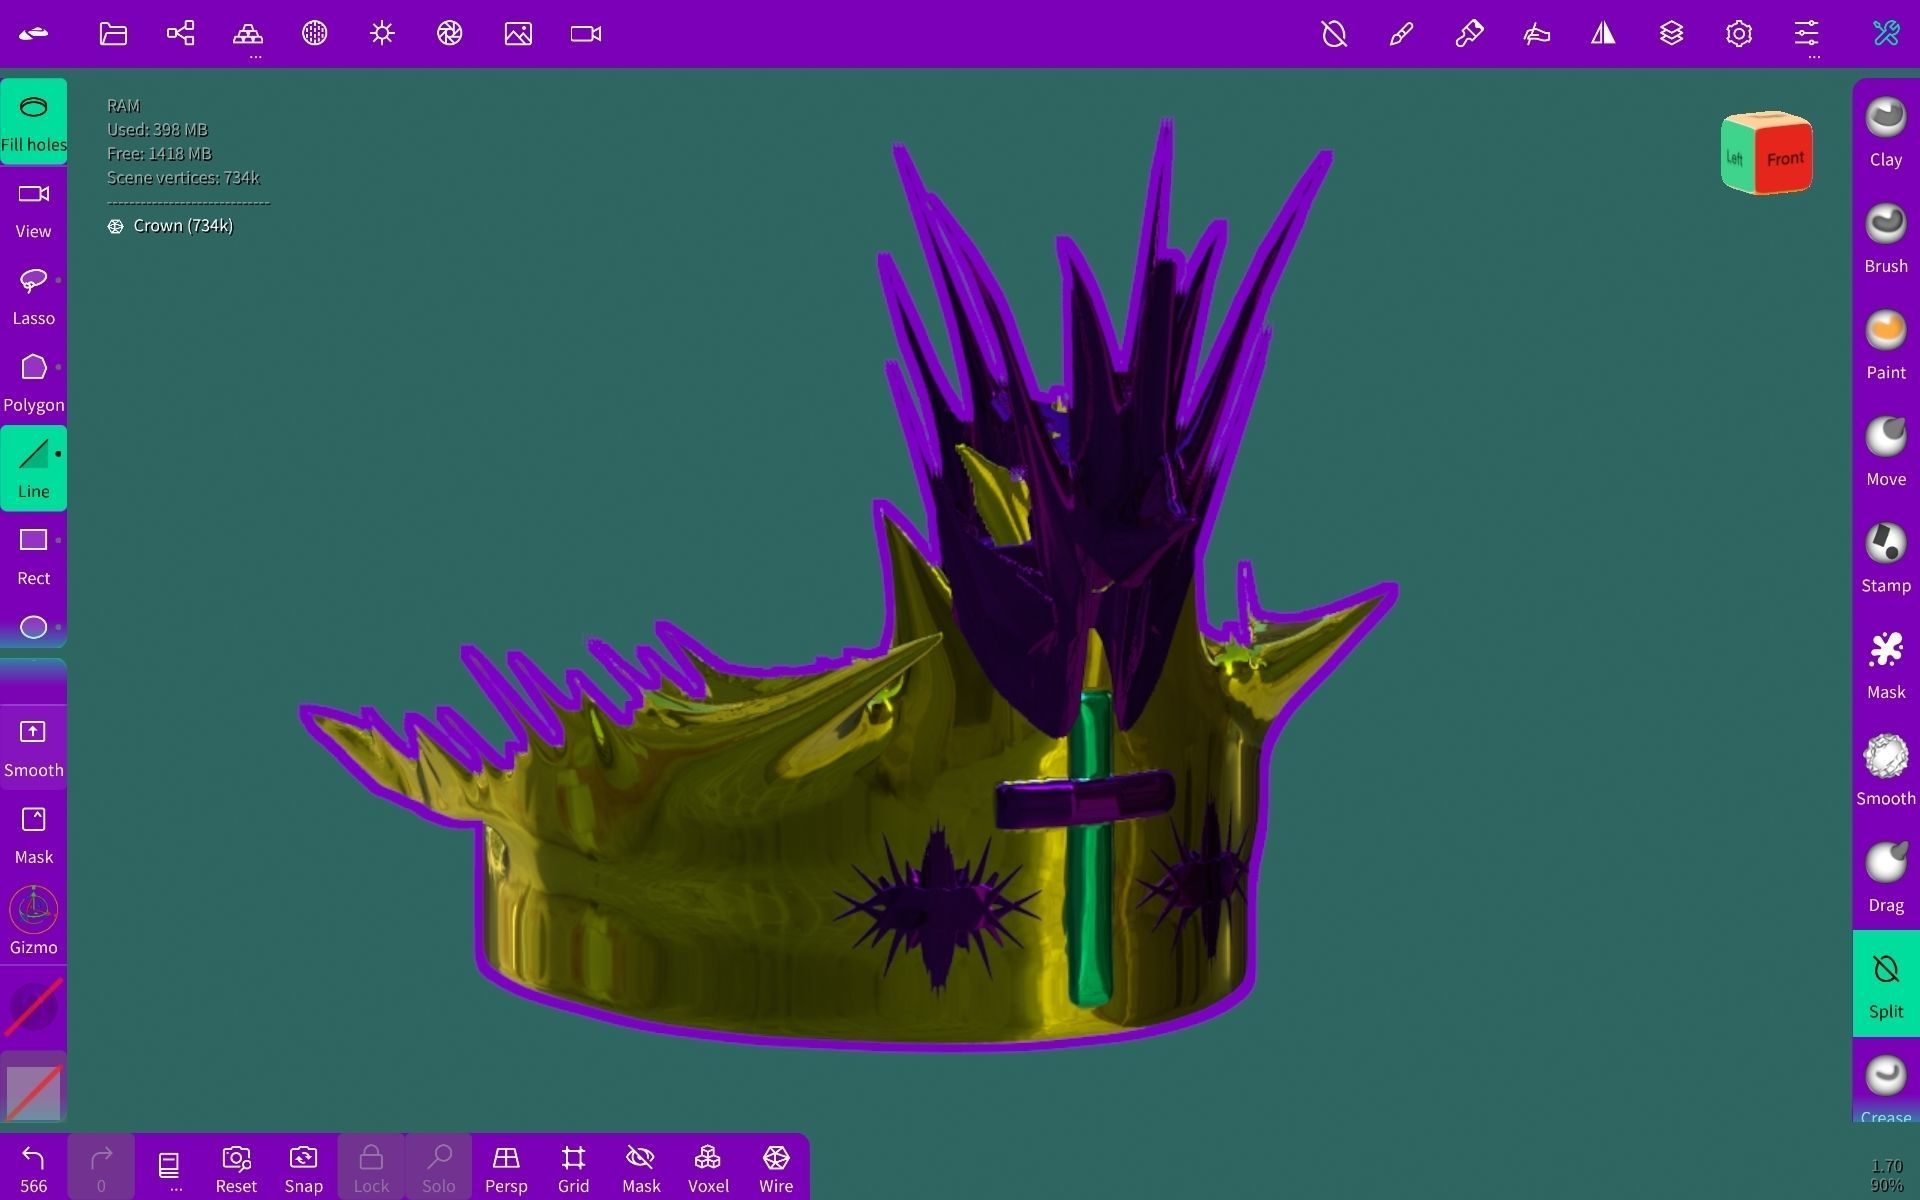1920x1200 pixels.
Task: Open the Scene graph panel
Action: [180, 33]
